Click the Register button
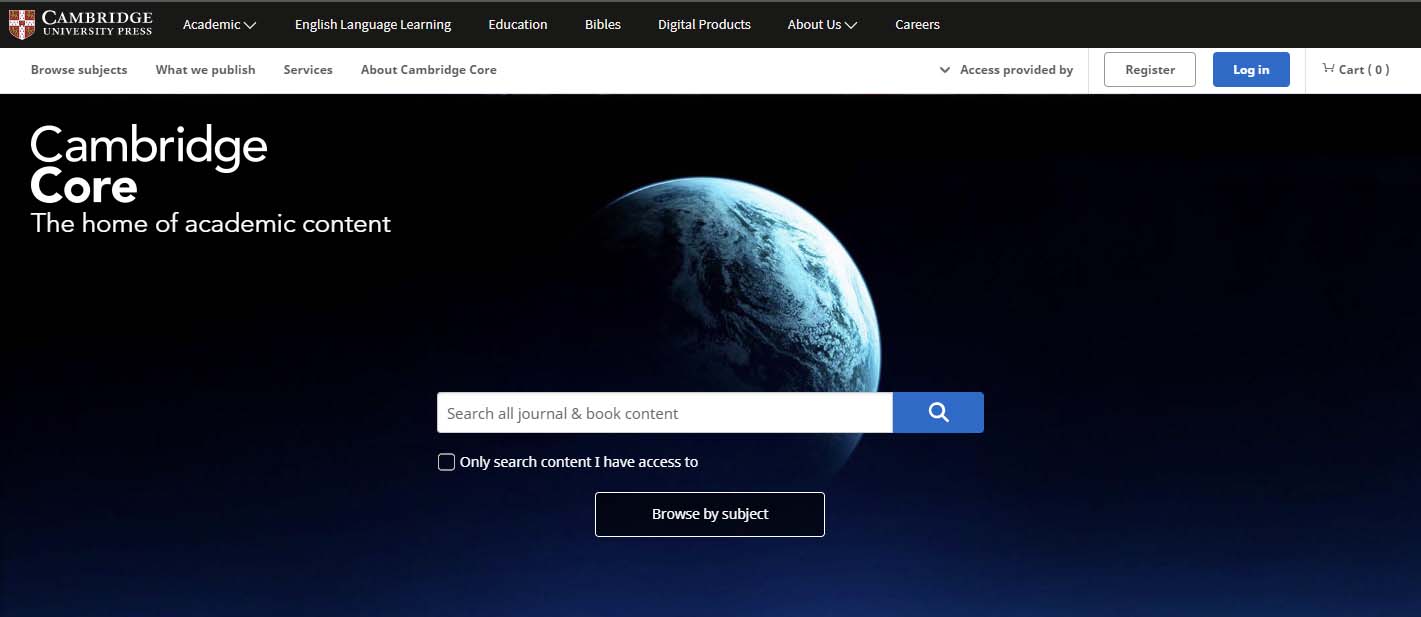Viewport: 1421px width, 617px height. tap(1149, 70)
